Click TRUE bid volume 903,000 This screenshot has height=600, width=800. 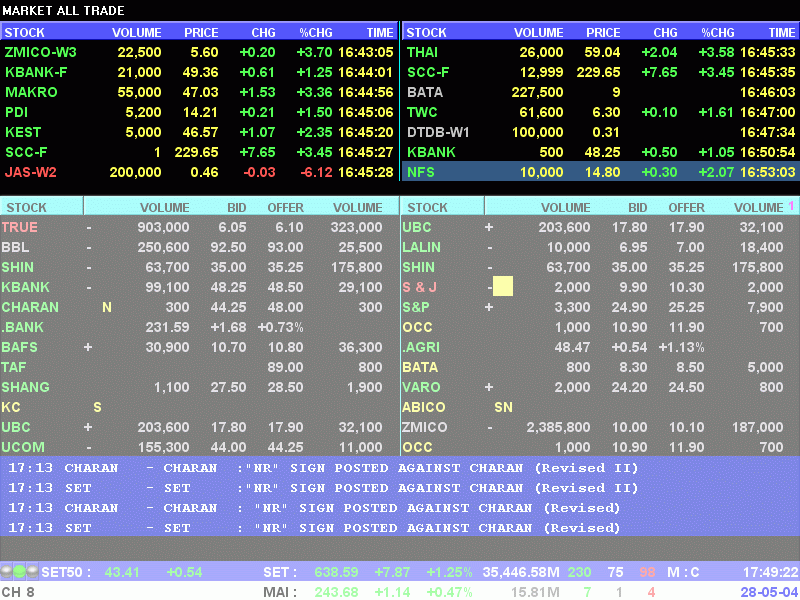coord(163,227)
